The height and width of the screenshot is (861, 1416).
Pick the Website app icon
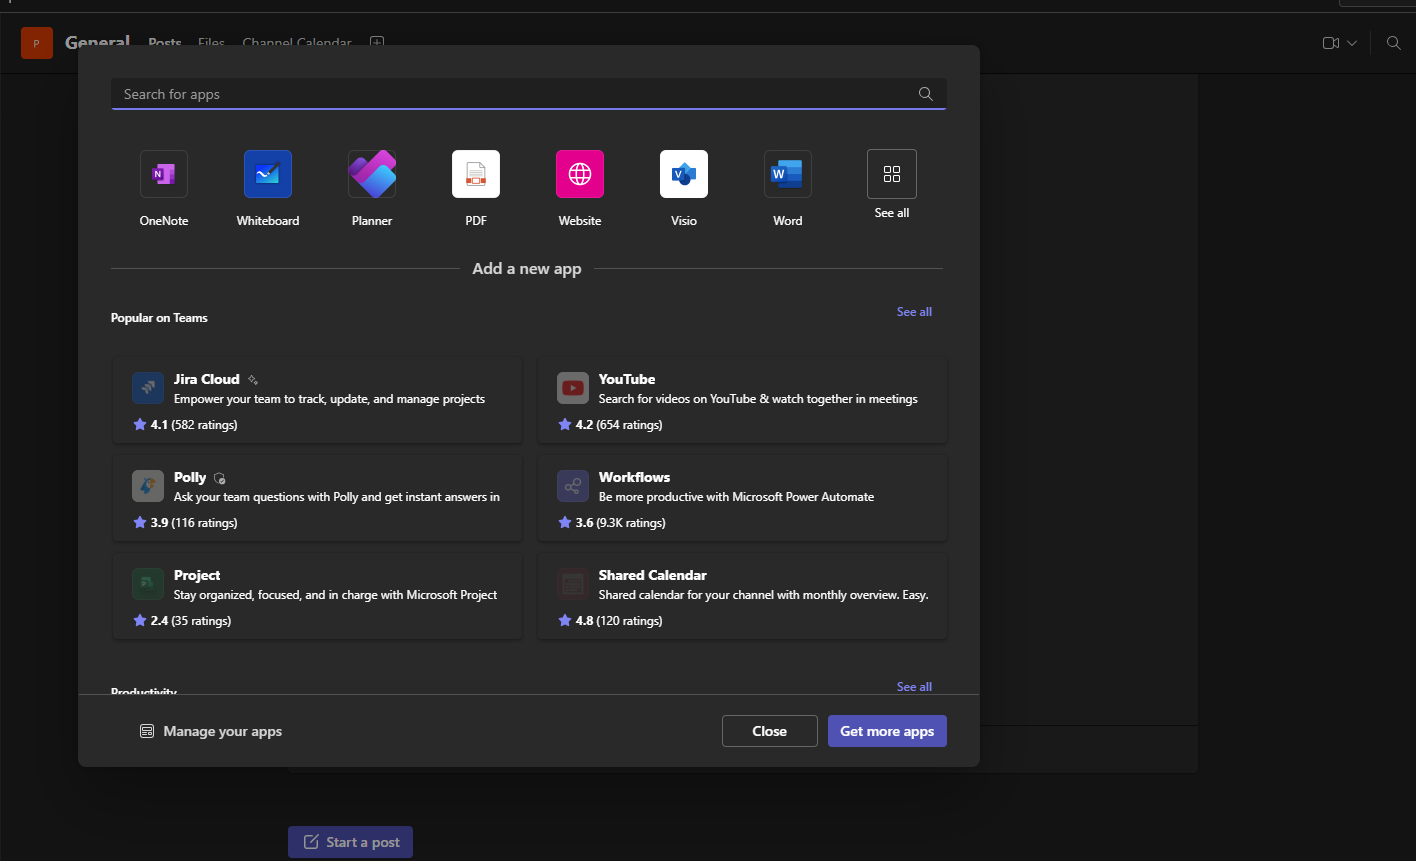point(580,174)
